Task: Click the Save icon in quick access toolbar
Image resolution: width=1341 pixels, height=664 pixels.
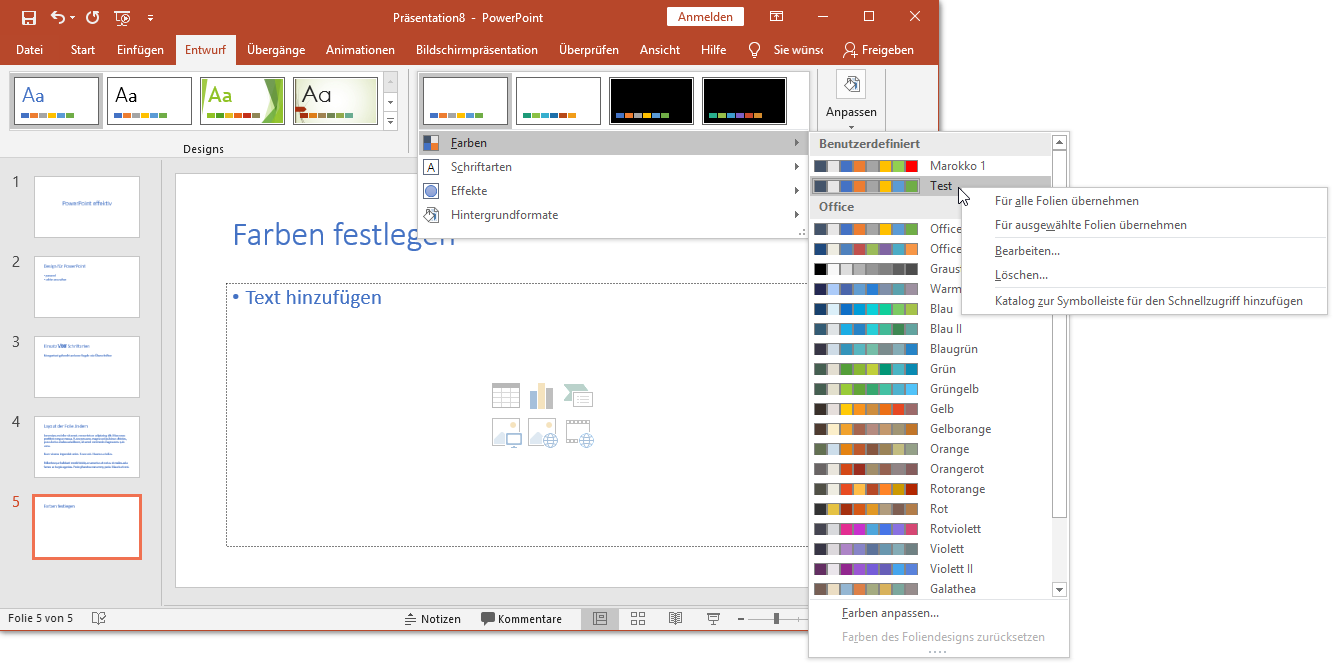Action: click(x=29, y=17)
